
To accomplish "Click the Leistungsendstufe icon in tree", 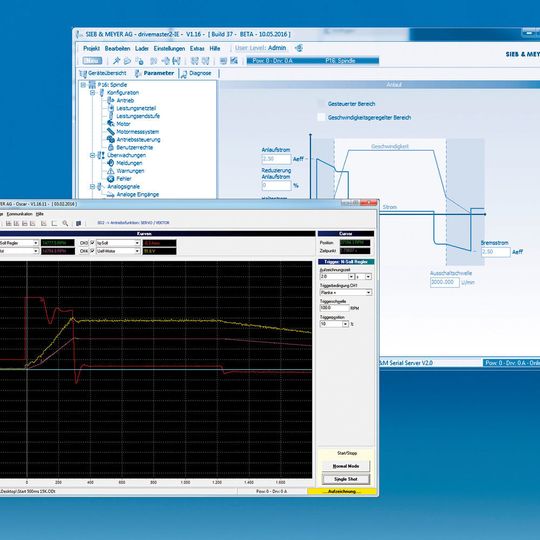I will click(111, 116).
